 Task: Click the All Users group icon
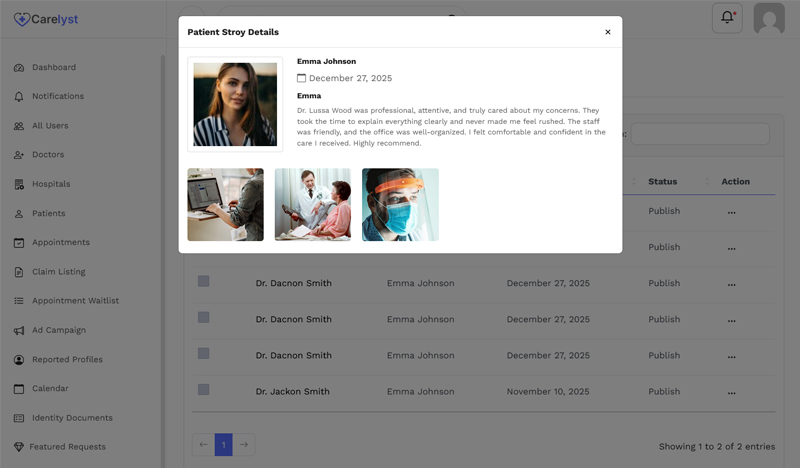[19, 126]
